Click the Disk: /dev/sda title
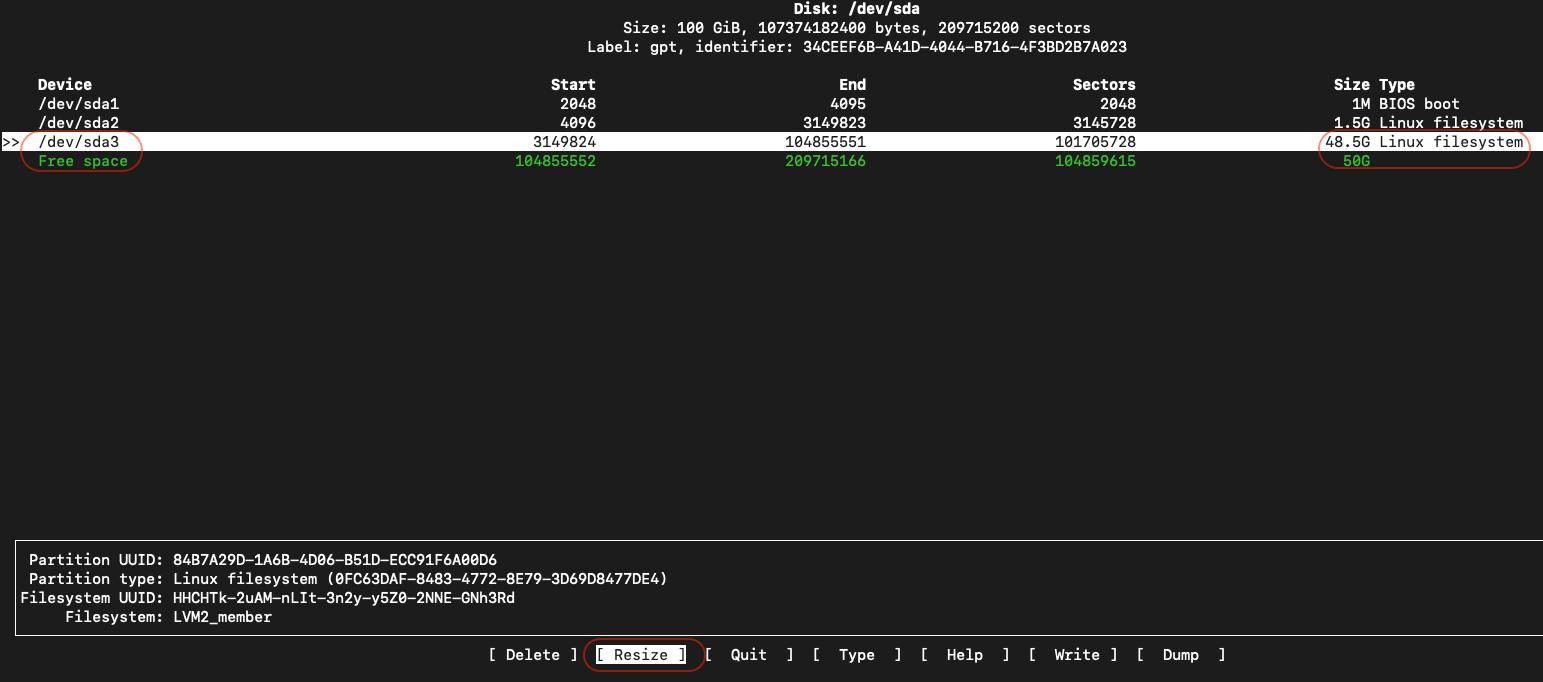This screenshot has height=682, width=1543. point(856,9)
